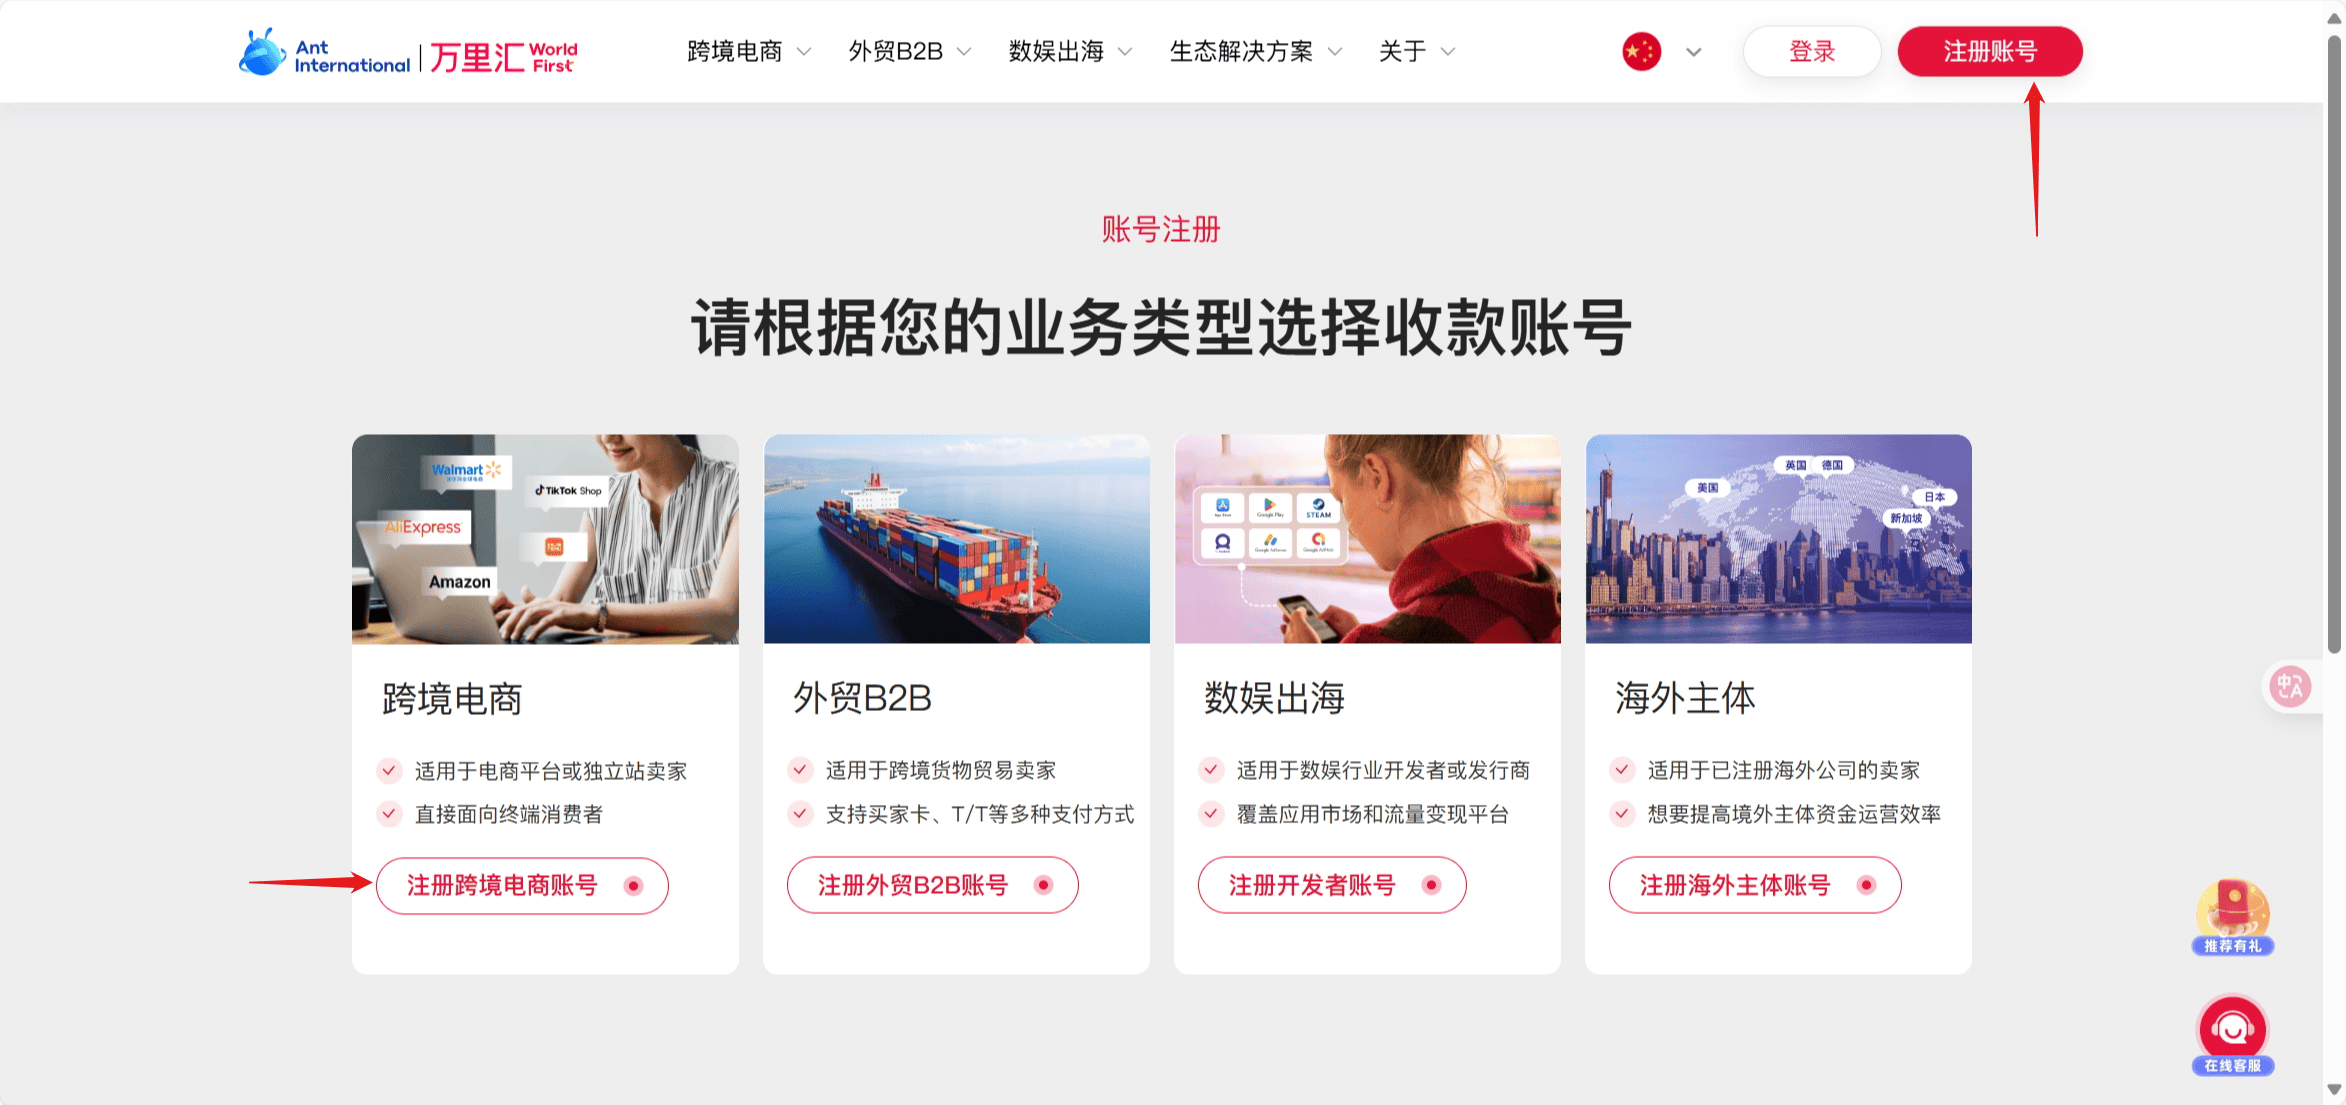
Task: Click the container ship 外贸B2B card image
Action: pyautogui.click(x=957, y=539)
